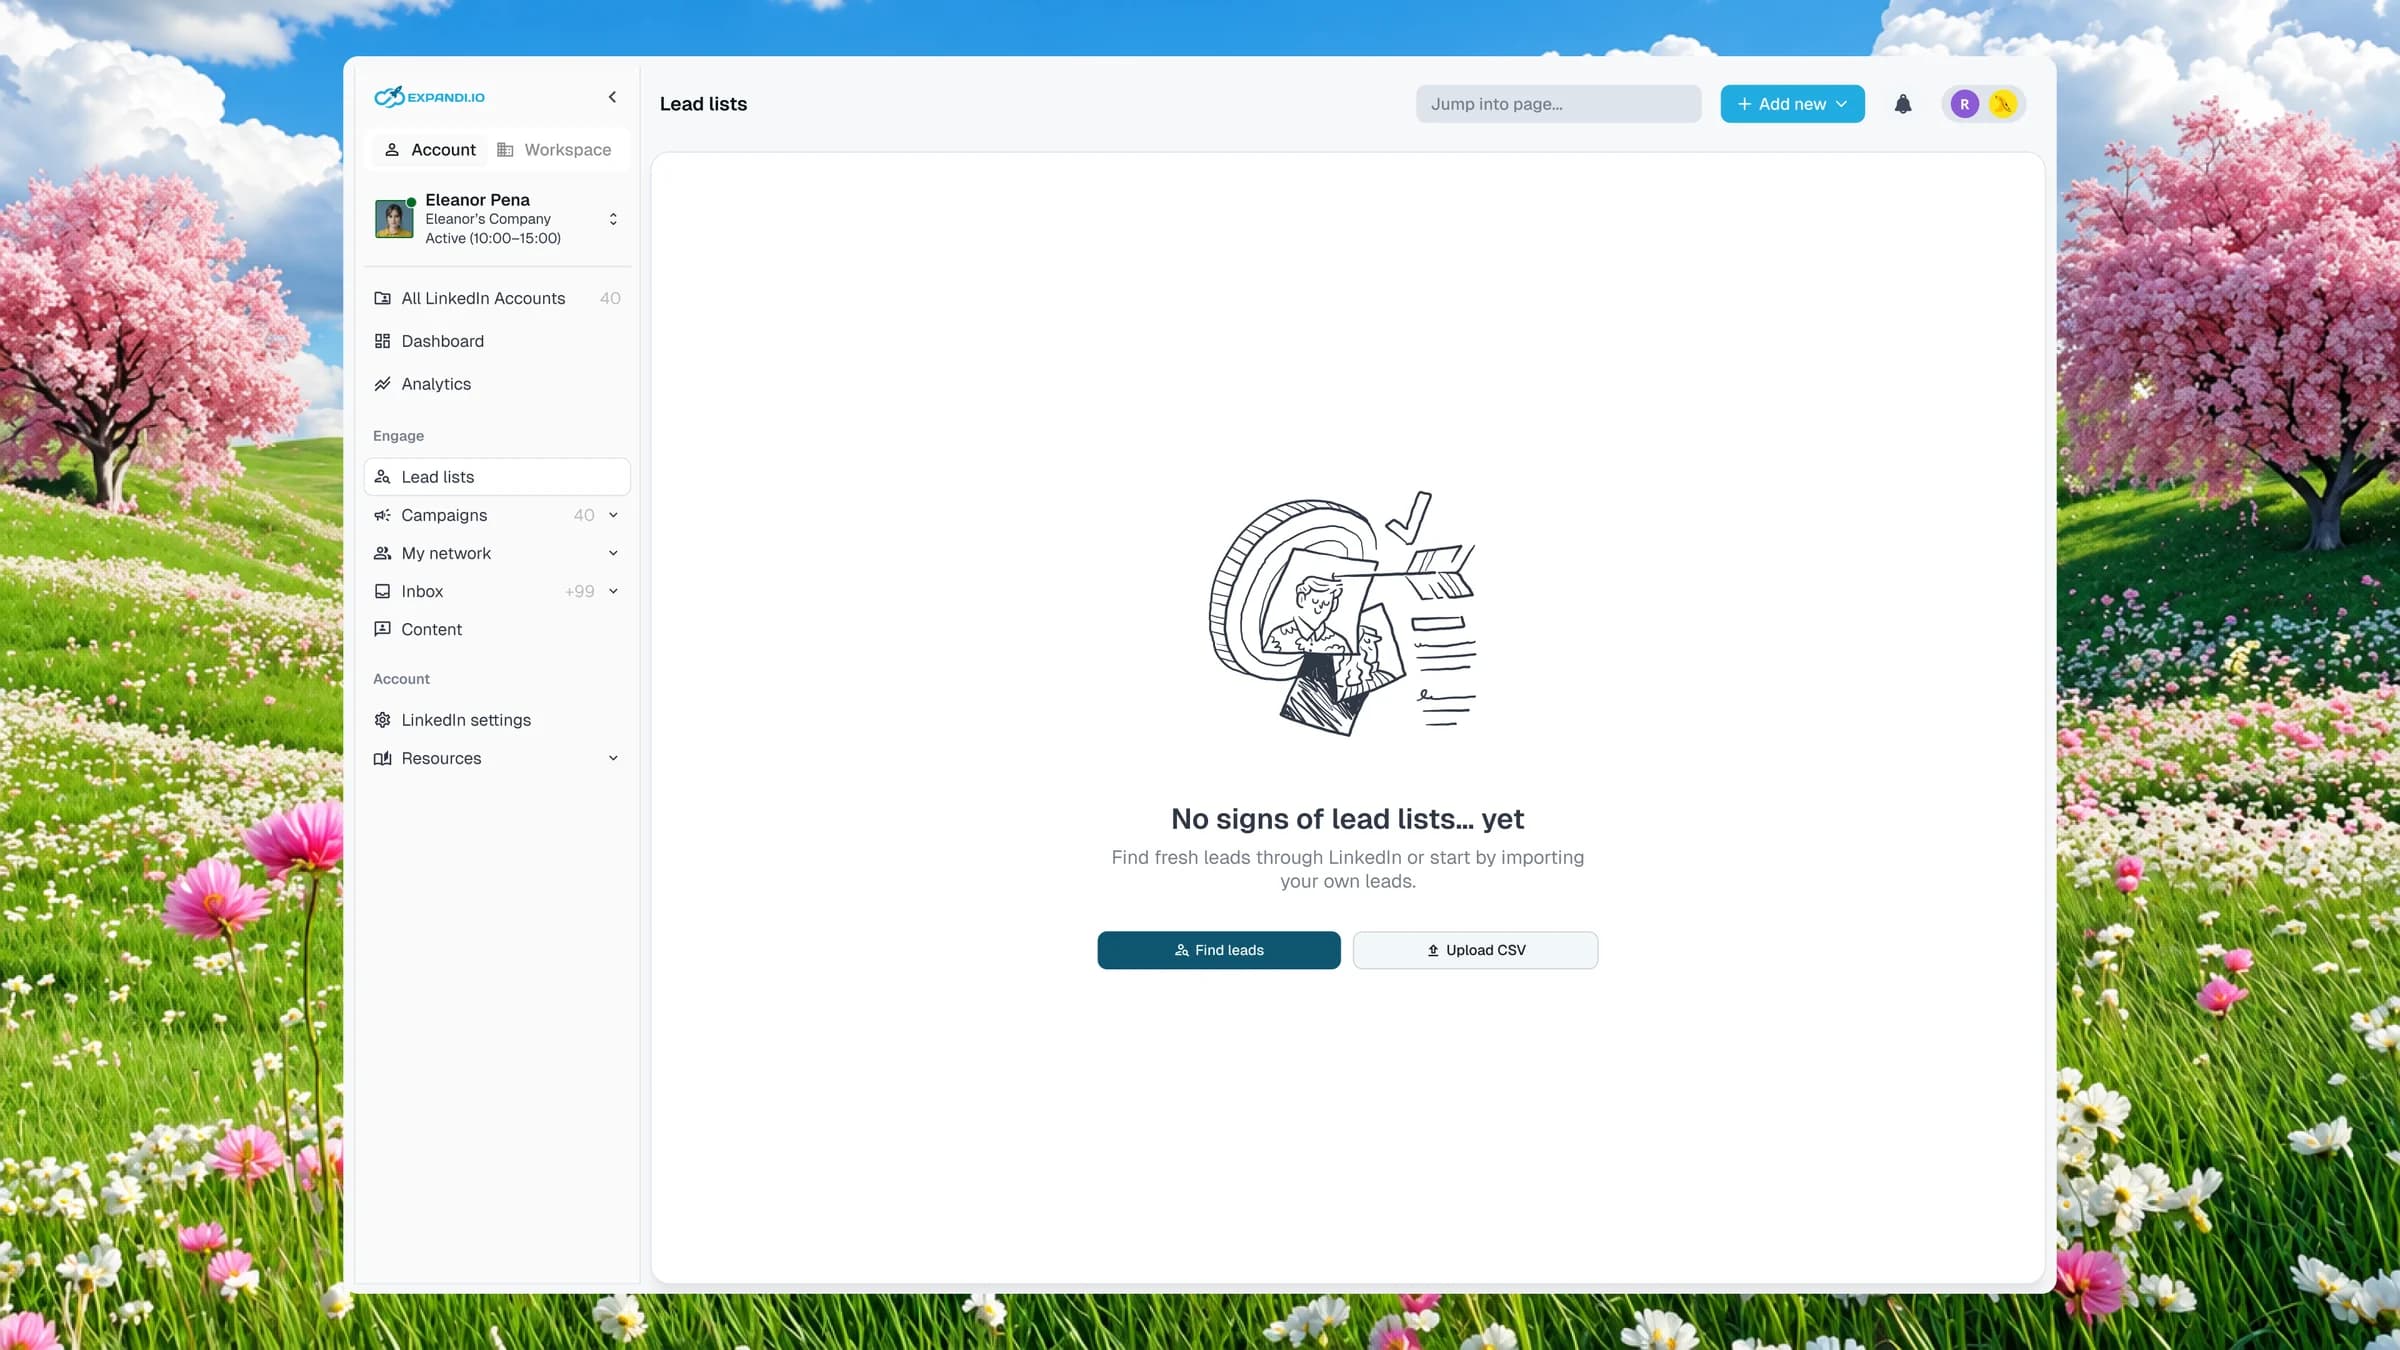
Task: Expand the Inbox submenu chevron
Action: click(613, 591)
